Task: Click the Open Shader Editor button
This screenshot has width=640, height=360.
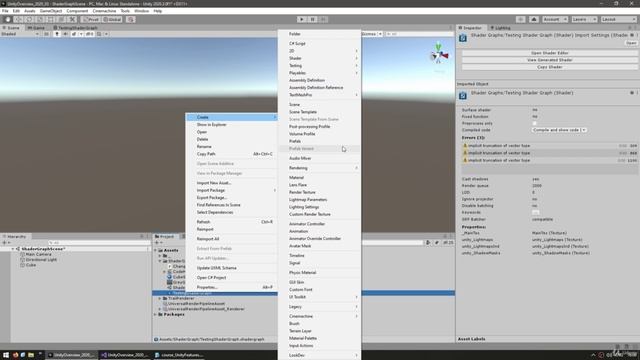Action: click(x=549, y=53)
